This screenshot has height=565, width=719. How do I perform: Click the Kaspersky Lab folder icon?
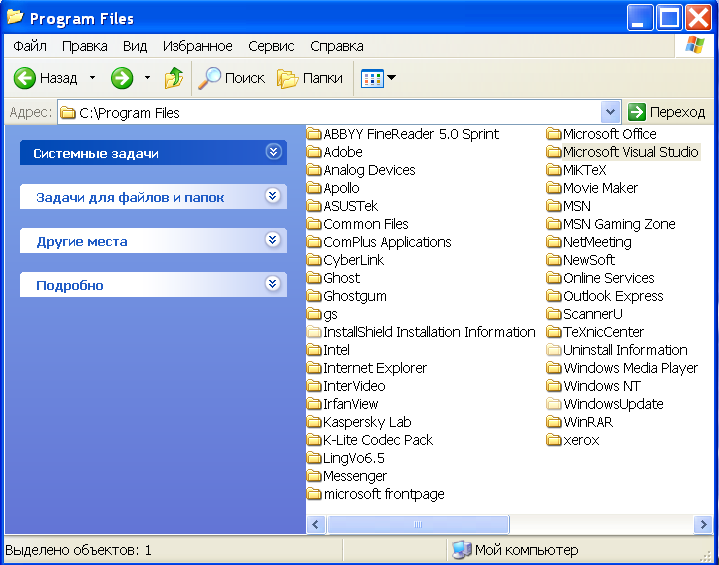click(314, 422)
